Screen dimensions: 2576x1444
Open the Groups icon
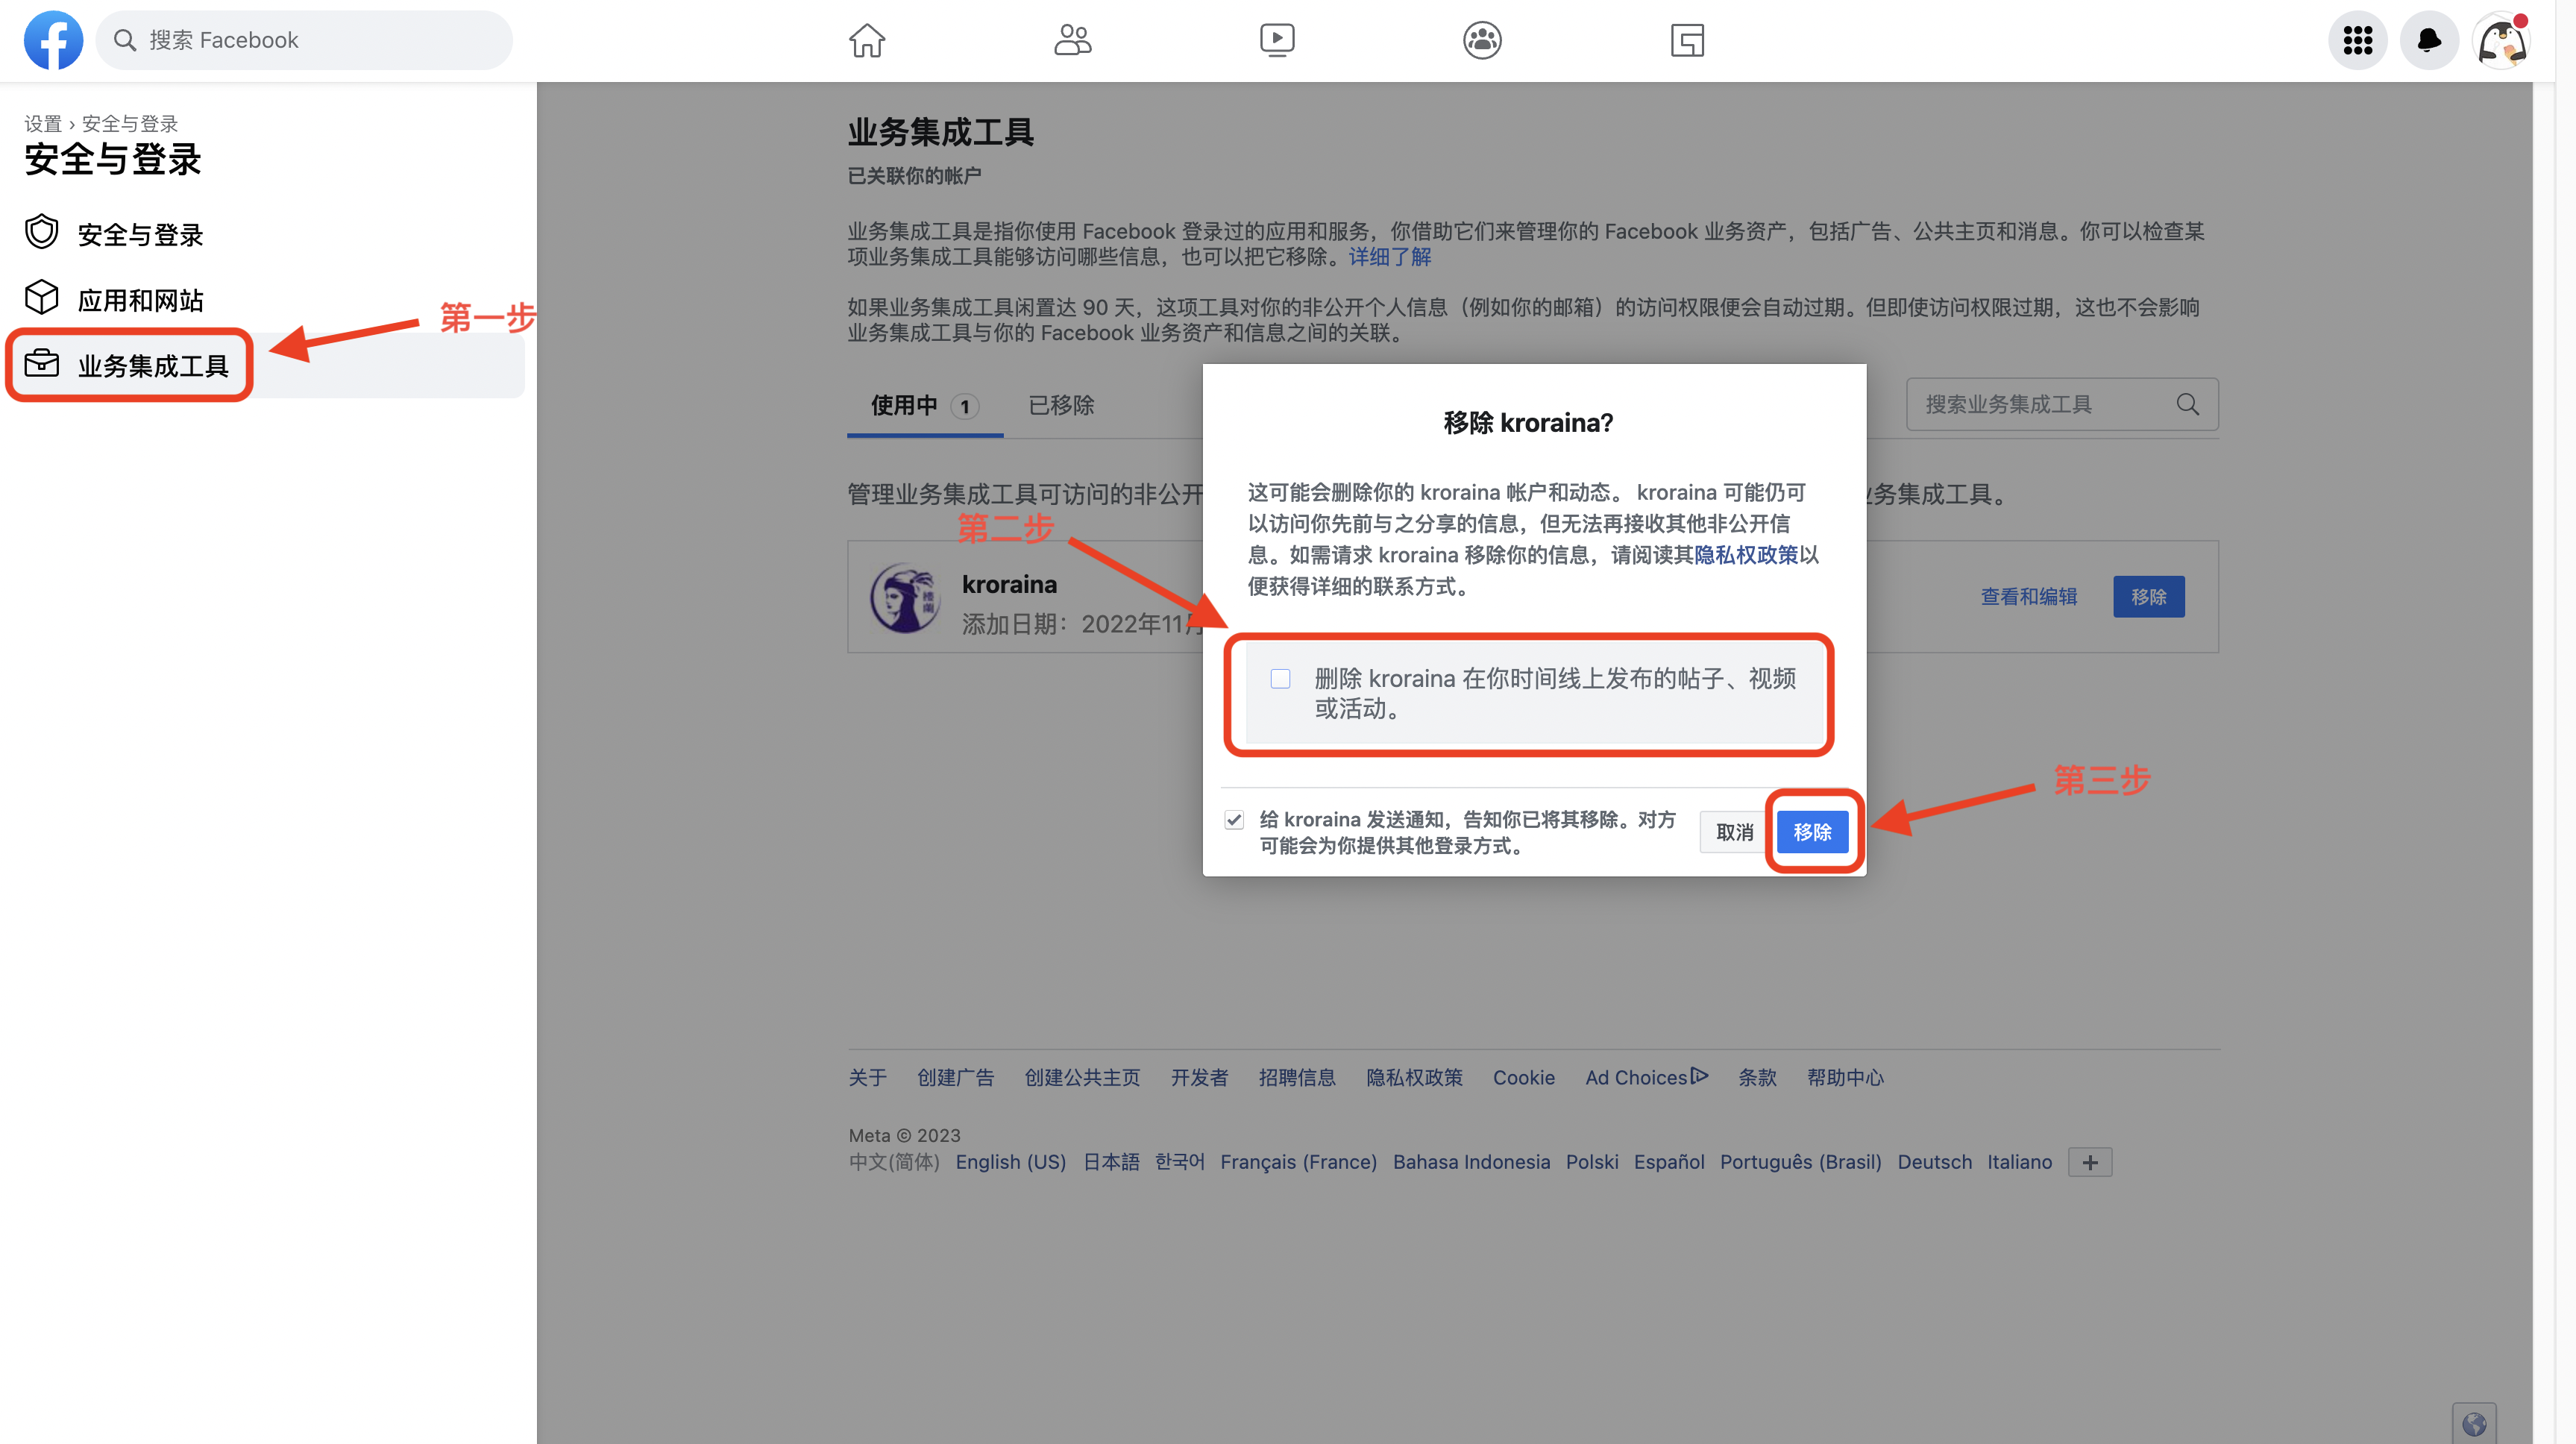[x=1481, y=40]
